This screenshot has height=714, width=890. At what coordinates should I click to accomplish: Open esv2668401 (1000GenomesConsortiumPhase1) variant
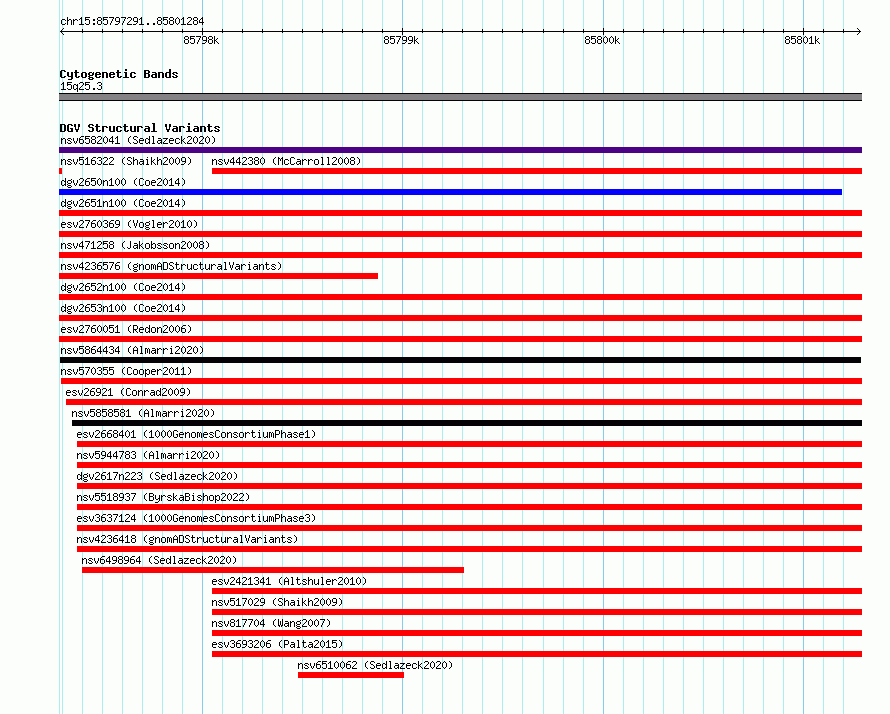pos(196,434)
